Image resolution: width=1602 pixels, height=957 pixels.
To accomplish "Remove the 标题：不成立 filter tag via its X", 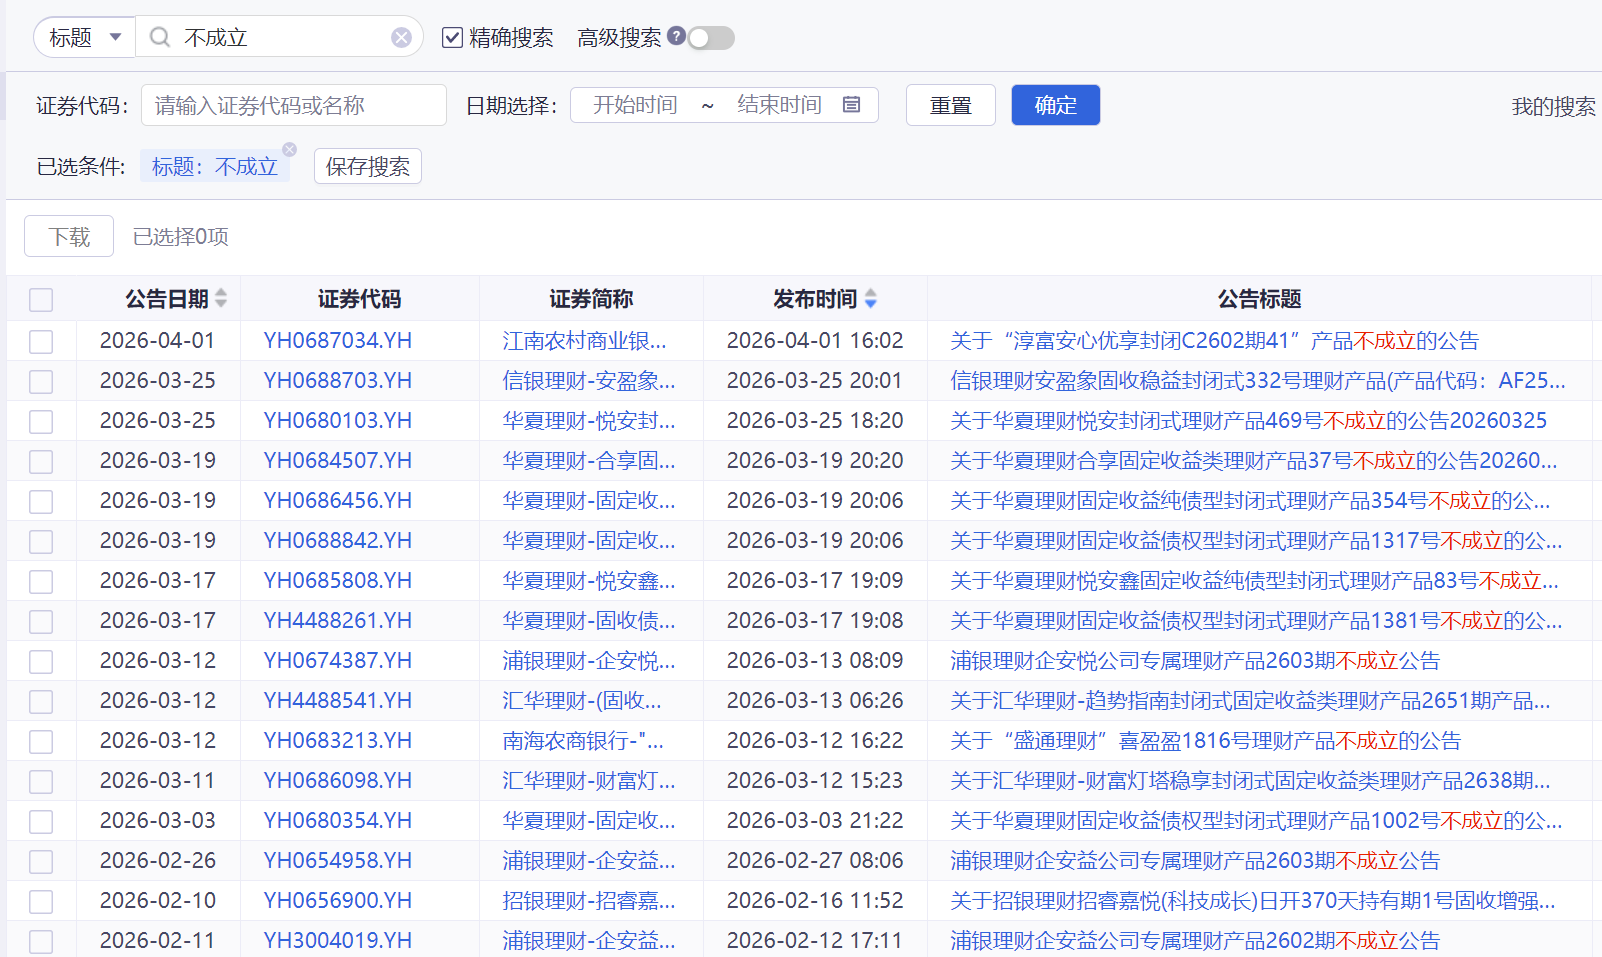I will pos(289,149).
